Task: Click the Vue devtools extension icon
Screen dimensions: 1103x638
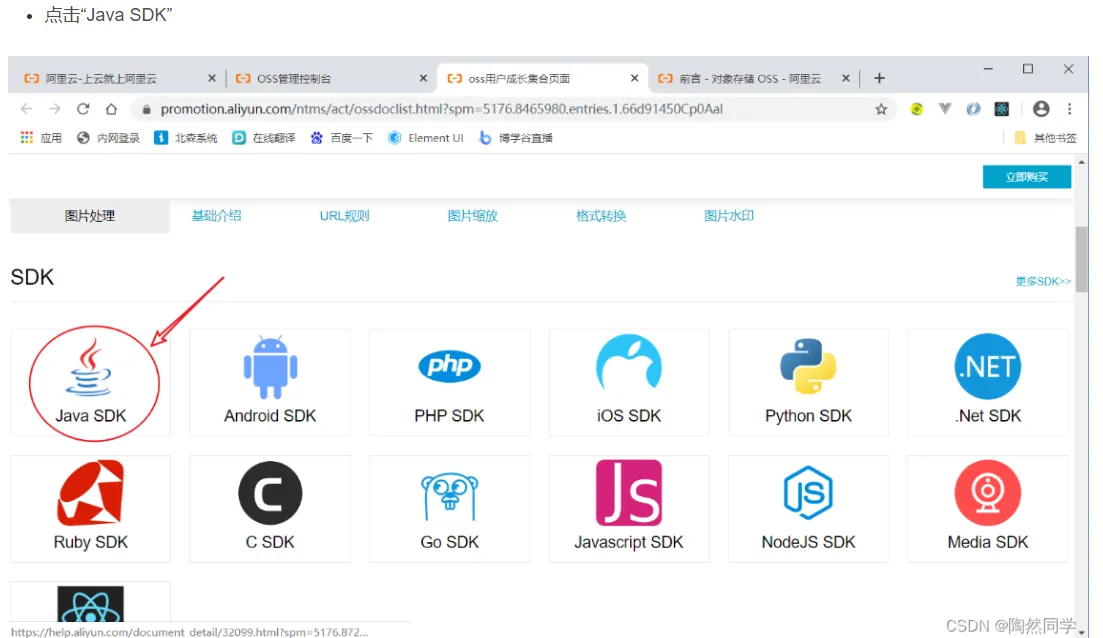Action: click(x=945, y=109)
